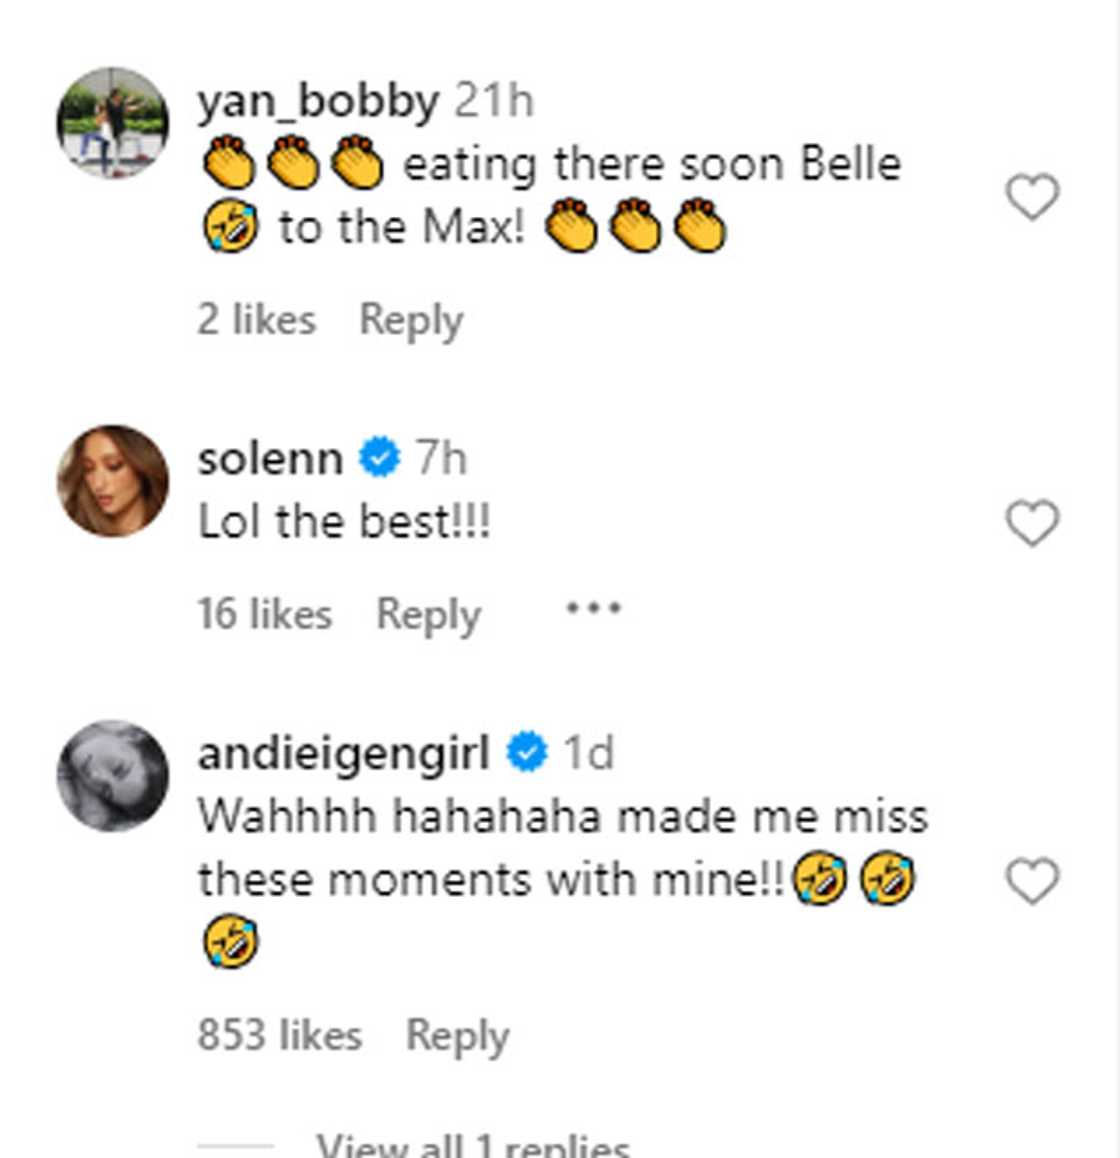Screen dimensions: 1120x1158
Task: View the 16 likes on solenn's comment
Action: click(x=264, y=614)
